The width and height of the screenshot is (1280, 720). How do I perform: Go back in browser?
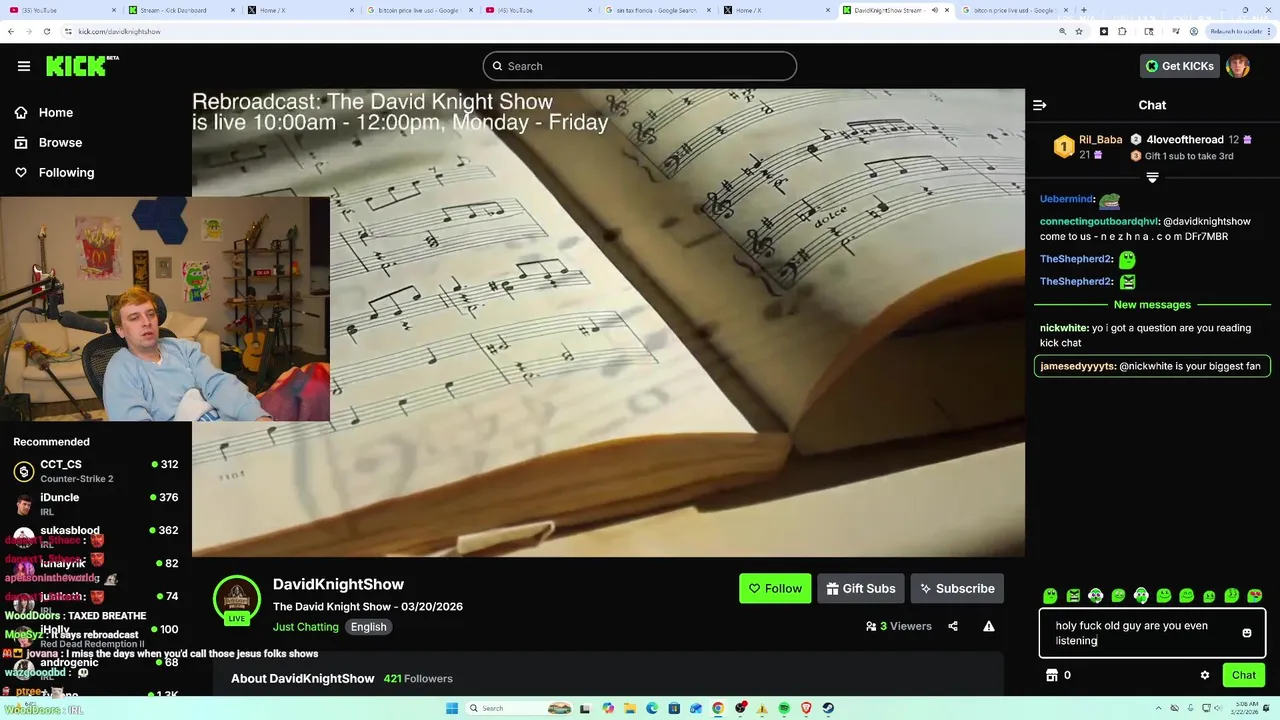pos(11,31)
